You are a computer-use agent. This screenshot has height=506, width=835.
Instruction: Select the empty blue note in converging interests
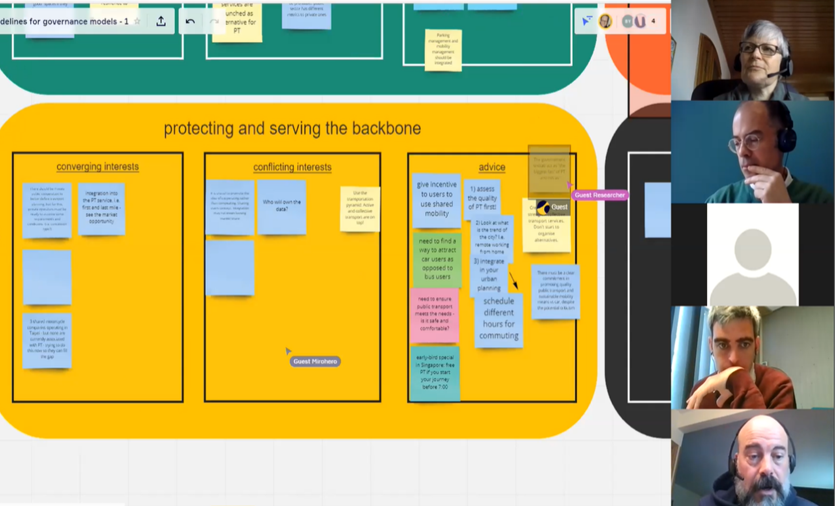pos(47,278)
